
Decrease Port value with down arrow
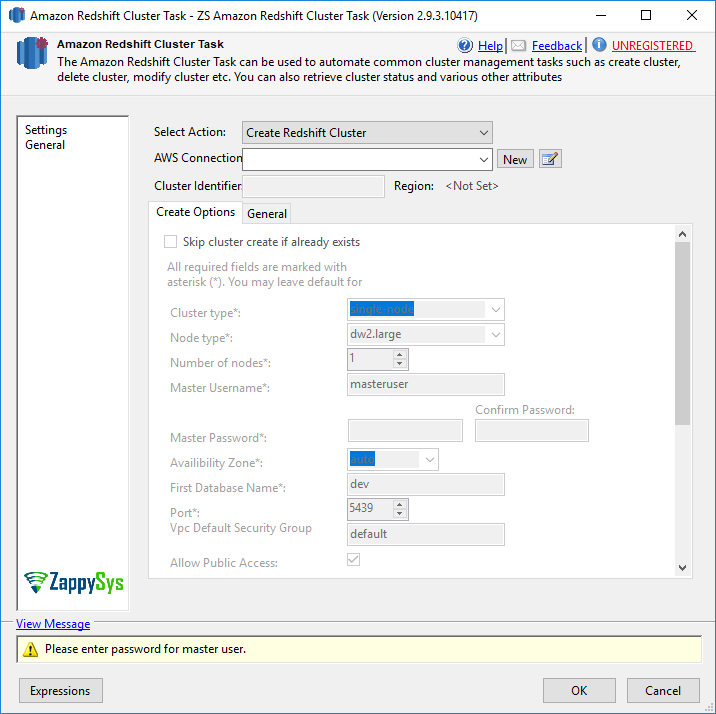400,514
